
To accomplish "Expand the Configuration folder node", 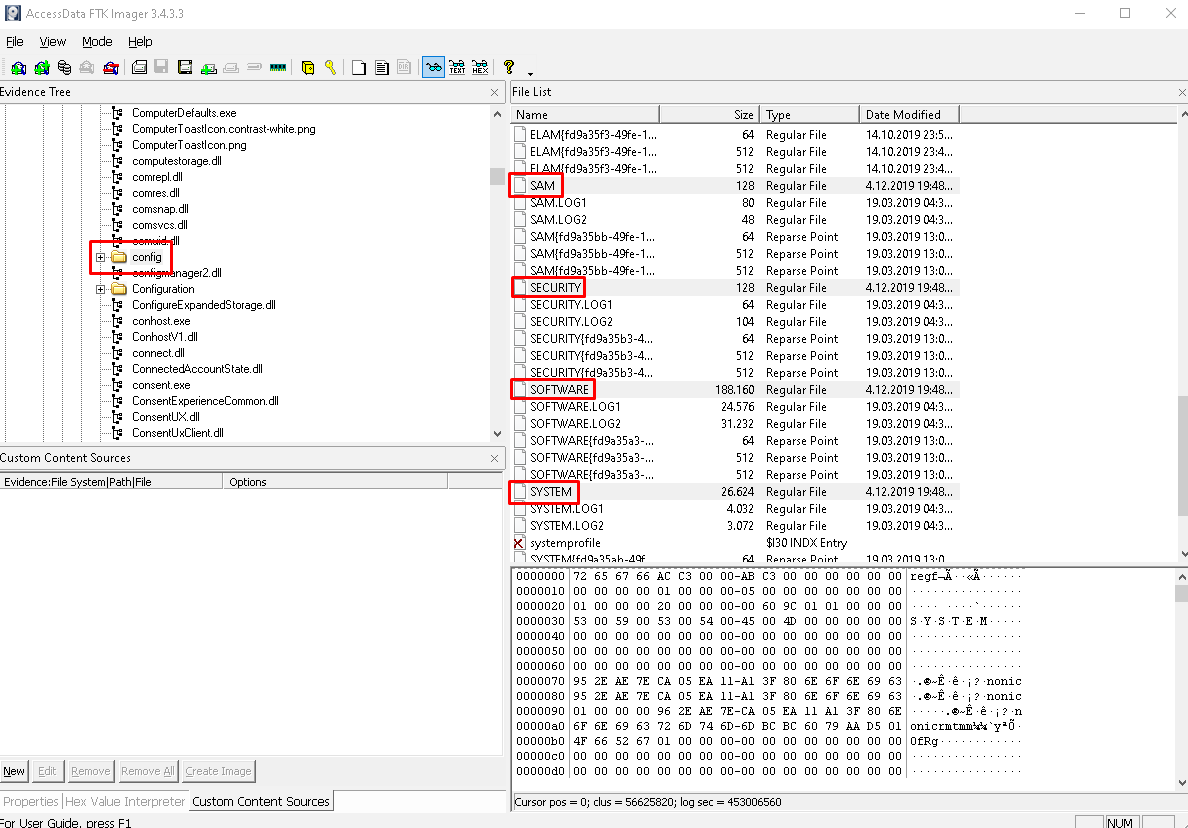I will coord(101,289).
